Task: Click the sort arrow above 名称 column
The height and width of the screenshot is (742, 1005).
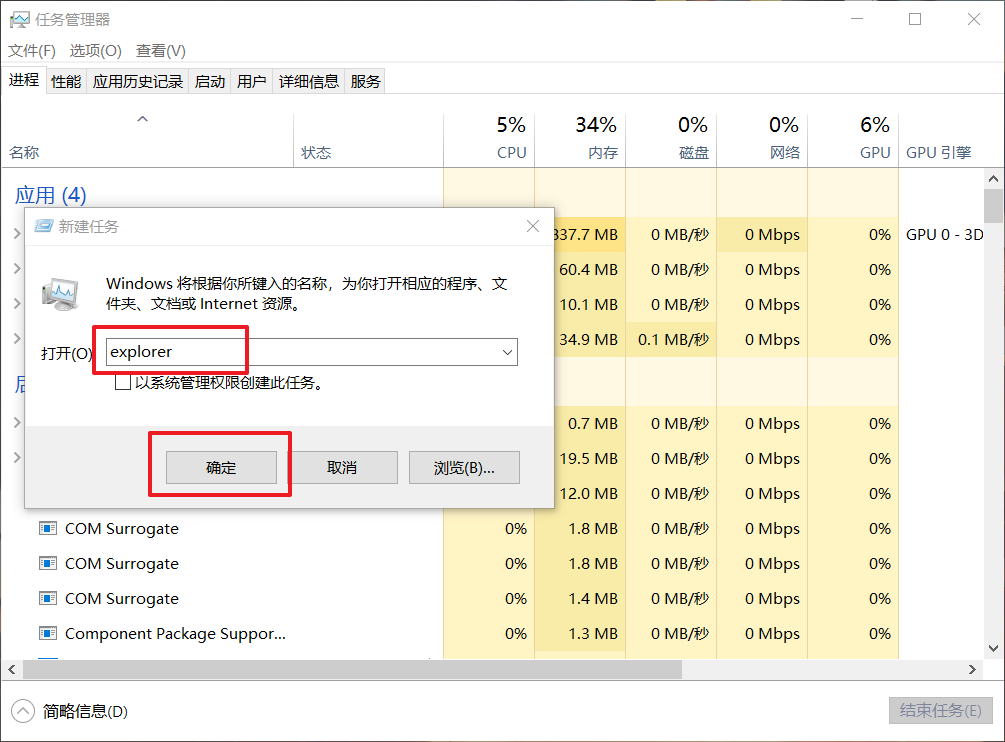Action: pos(142,119)
